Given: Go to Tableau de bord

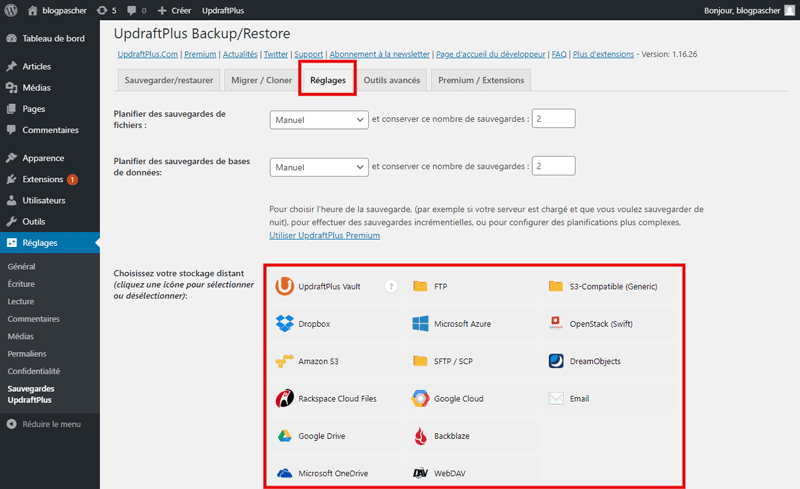Looking at the screenshot, I should pos(50,38).
